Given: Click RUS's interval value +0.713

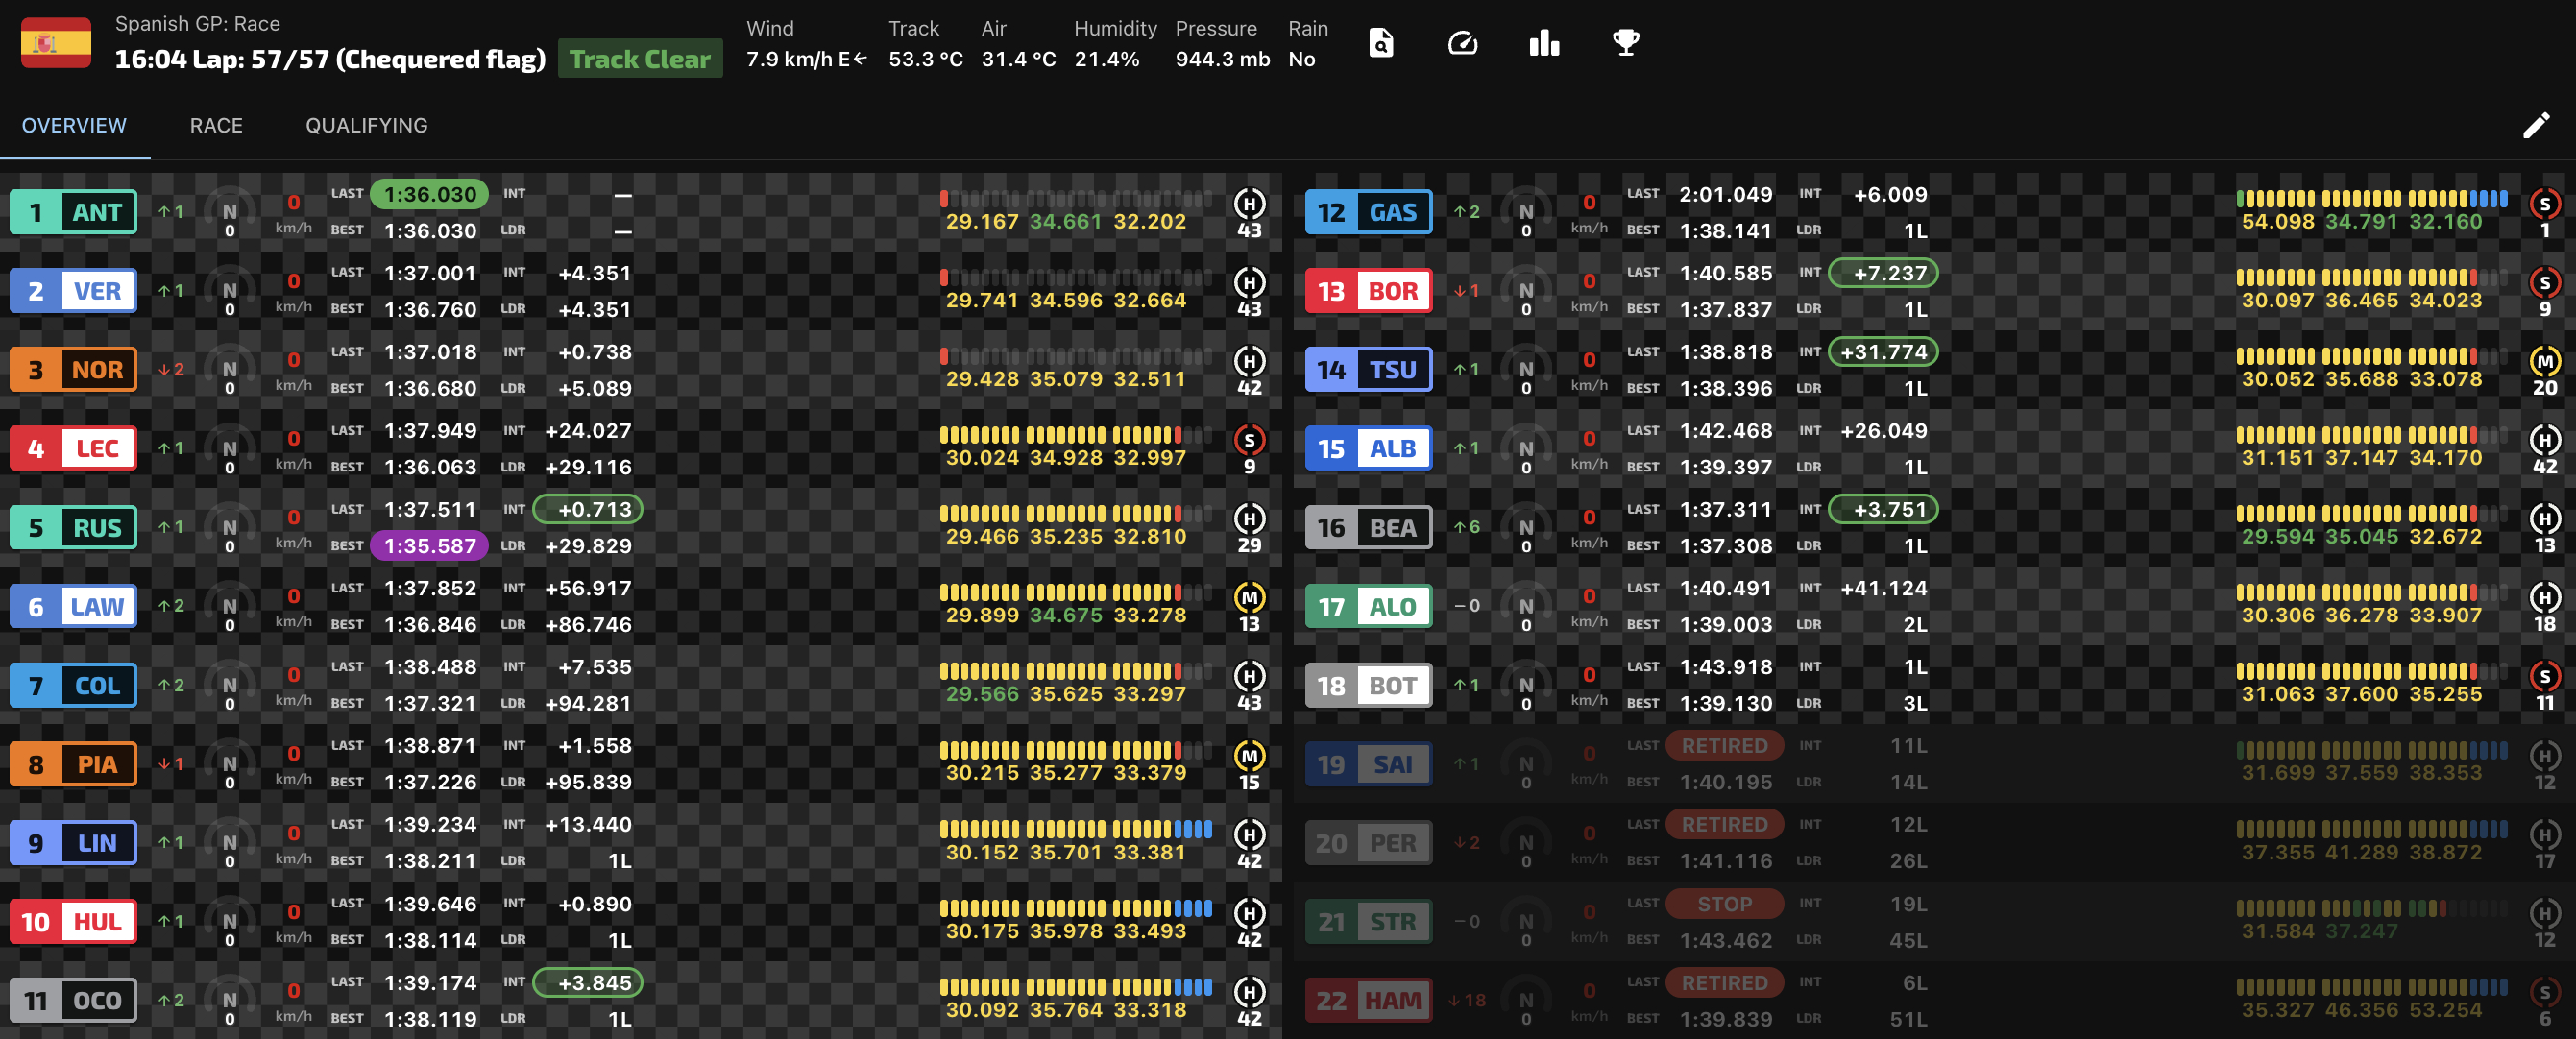Looking at the screenshot, I should pos(588,510).
